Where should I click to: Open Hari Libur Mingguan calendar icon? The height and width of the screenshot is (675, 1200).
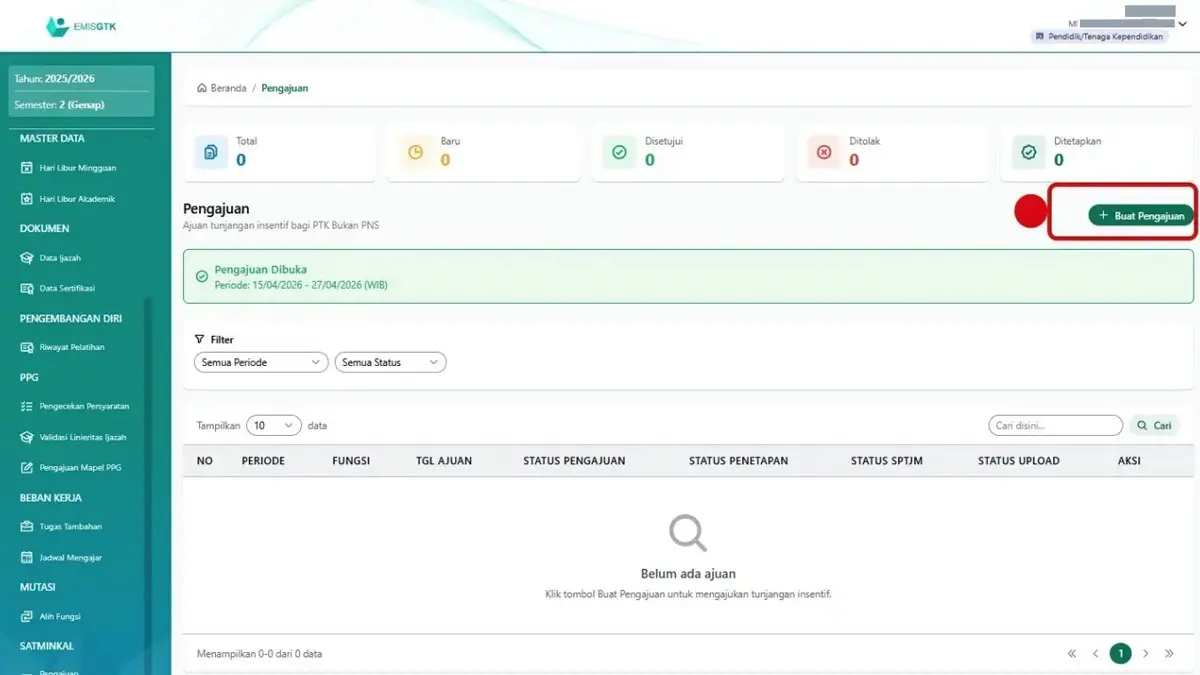pos(27,168)
